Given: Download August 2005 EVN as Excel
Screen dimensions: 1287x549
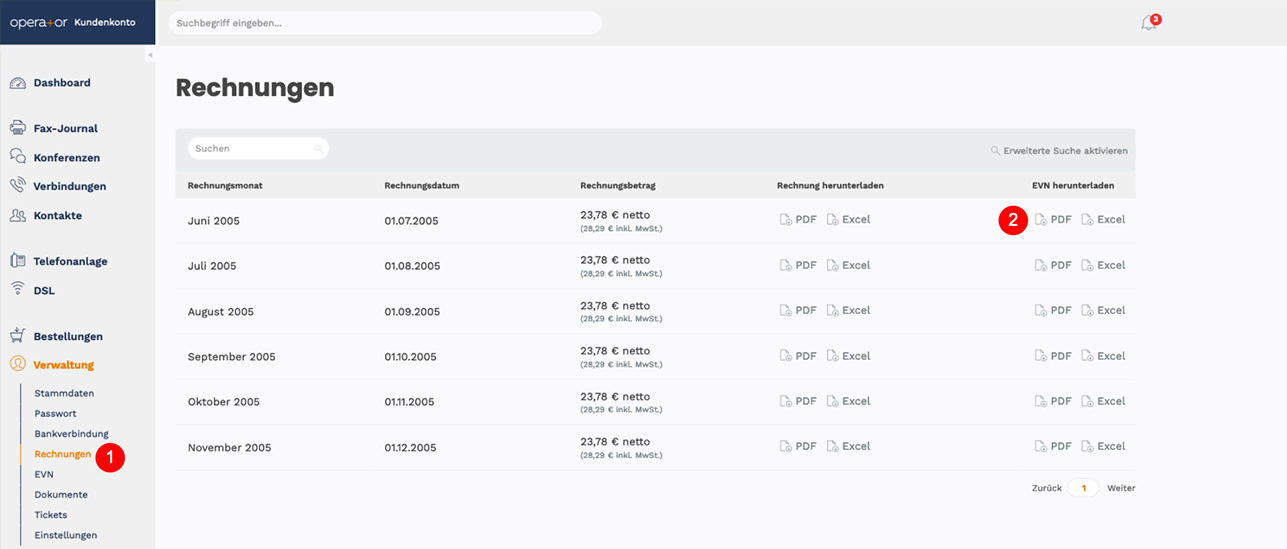Looking at the screenshot, I should 1103,310.
